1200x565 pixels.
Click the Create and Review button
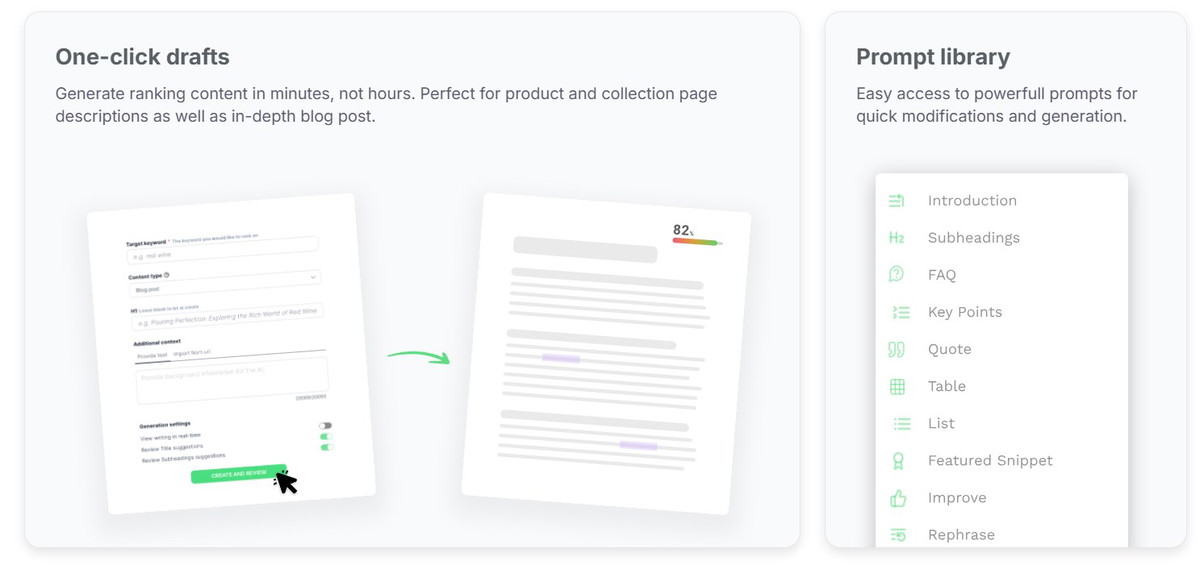click(x=238, y=474)
